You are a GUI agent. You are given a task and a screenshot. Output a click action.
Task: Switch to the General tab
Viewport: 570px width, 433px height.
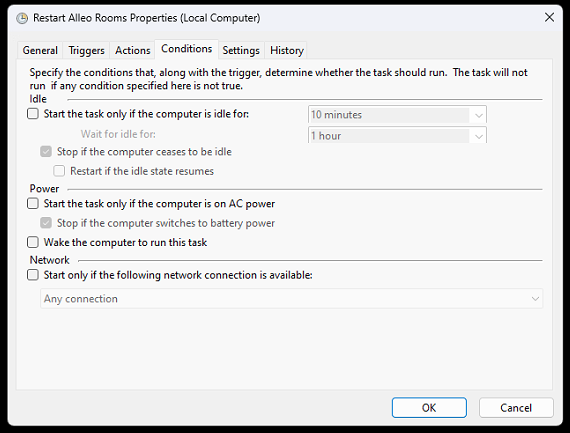coord(40,50)
